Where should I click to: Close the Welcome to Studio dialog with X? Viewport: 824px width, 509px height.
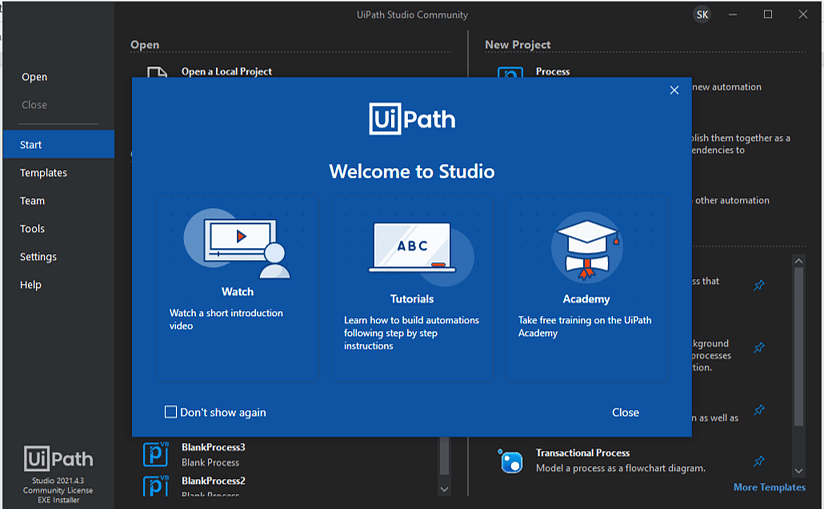coord(674,90)
